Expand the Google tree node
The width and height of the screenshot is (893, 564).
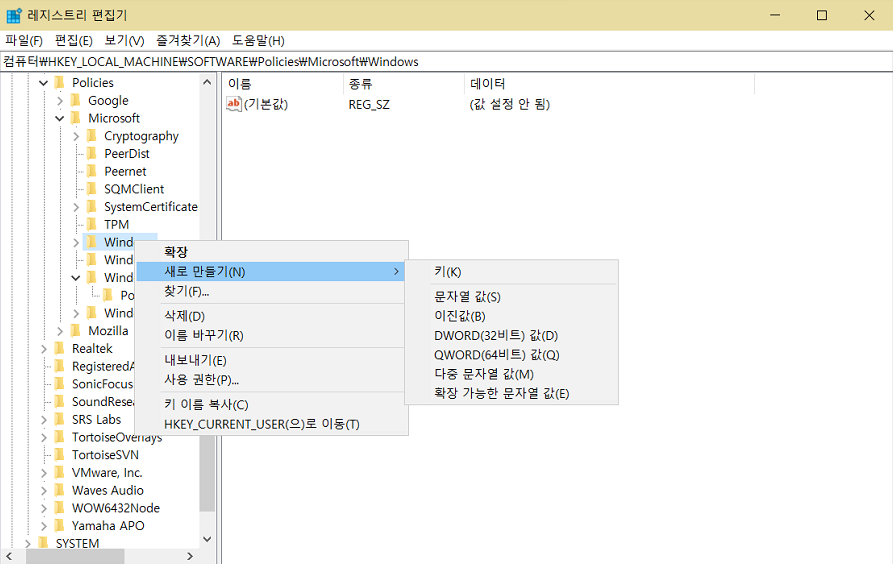(x=60, y=101)
